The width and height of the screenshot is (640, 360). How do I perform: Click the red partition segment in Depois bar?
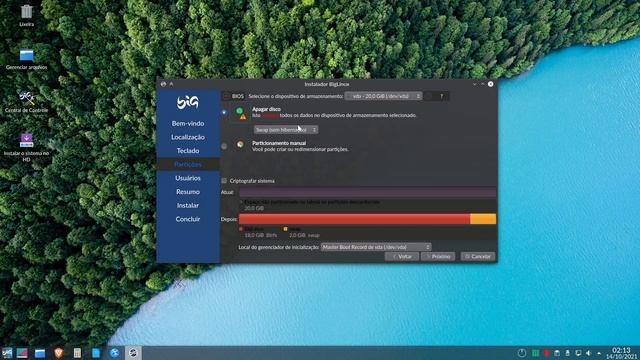tap(354, 219)
